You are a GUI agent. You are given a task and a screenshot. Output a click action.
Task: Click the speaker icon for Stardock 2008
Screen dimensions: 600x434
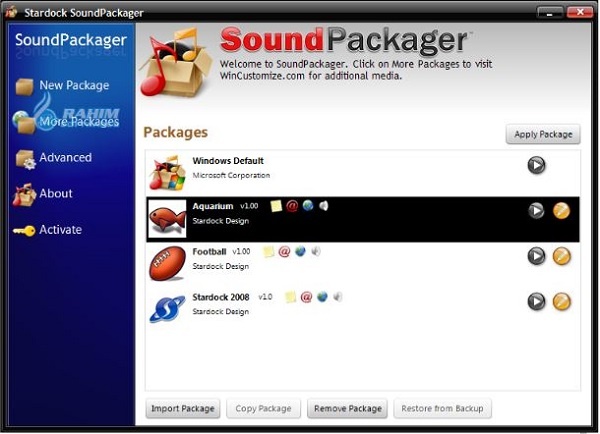[x=338, y=297]
